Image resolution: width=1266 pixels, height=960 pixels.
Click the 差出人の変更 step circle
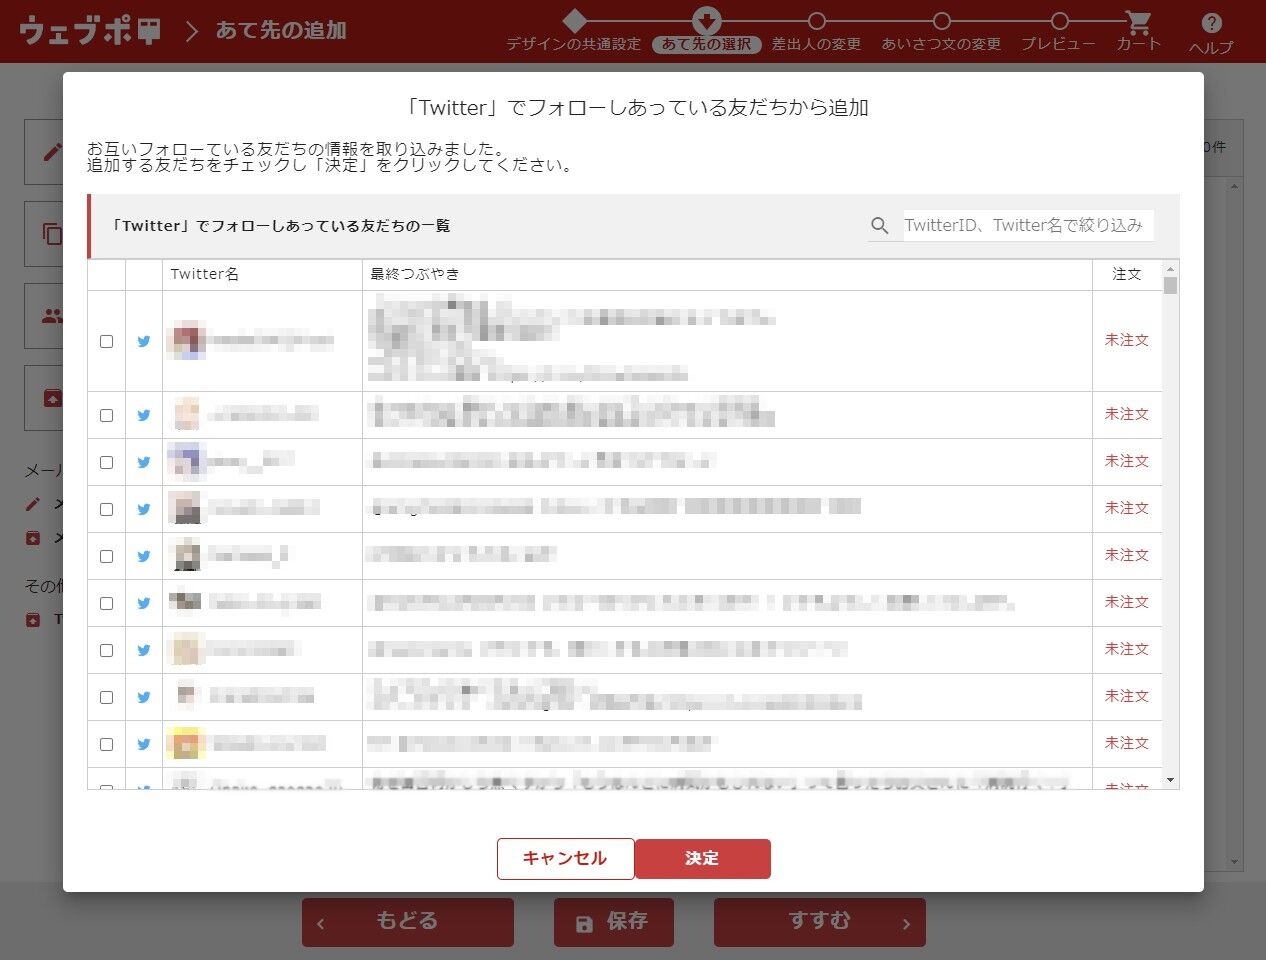pyautogui.click(x=817, y=21)
